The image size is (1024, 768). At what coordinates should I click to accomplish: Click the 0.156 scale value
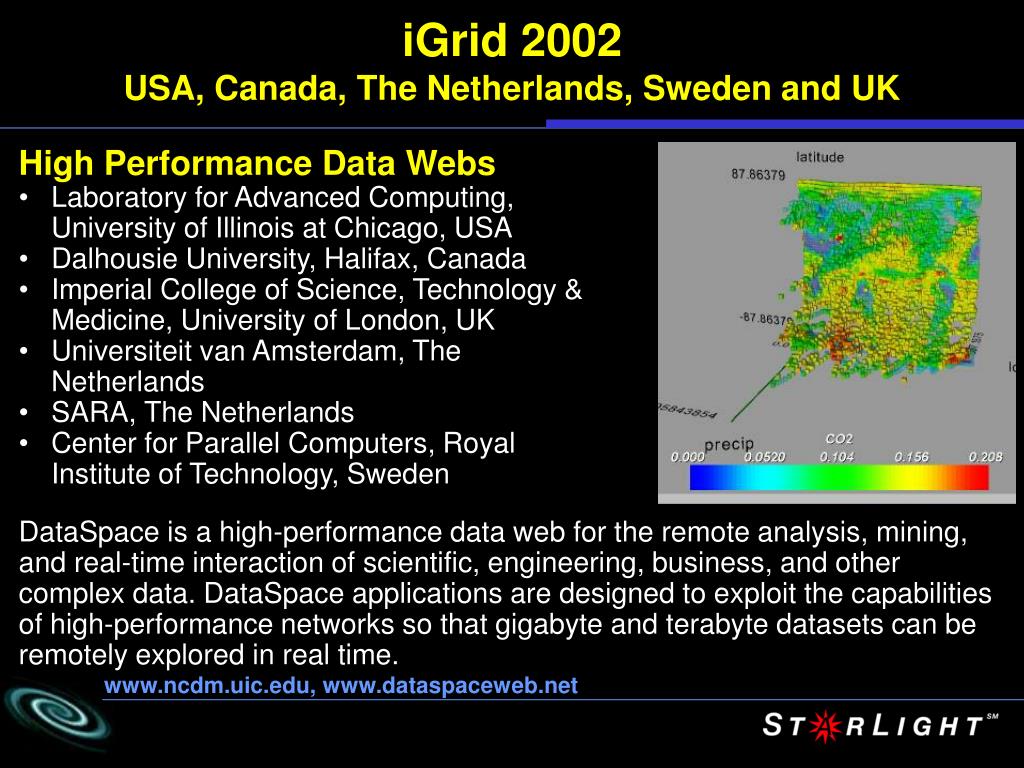tap(911, 456)
